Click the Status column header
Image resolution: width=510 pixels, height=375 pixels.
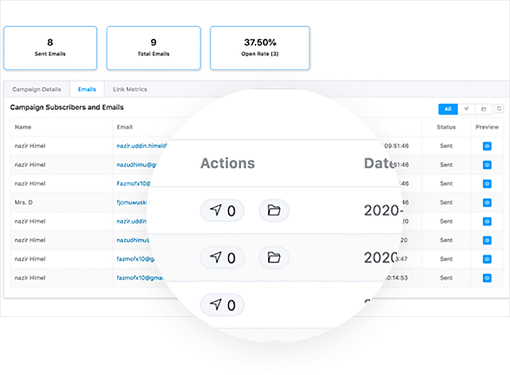point(446,127)
